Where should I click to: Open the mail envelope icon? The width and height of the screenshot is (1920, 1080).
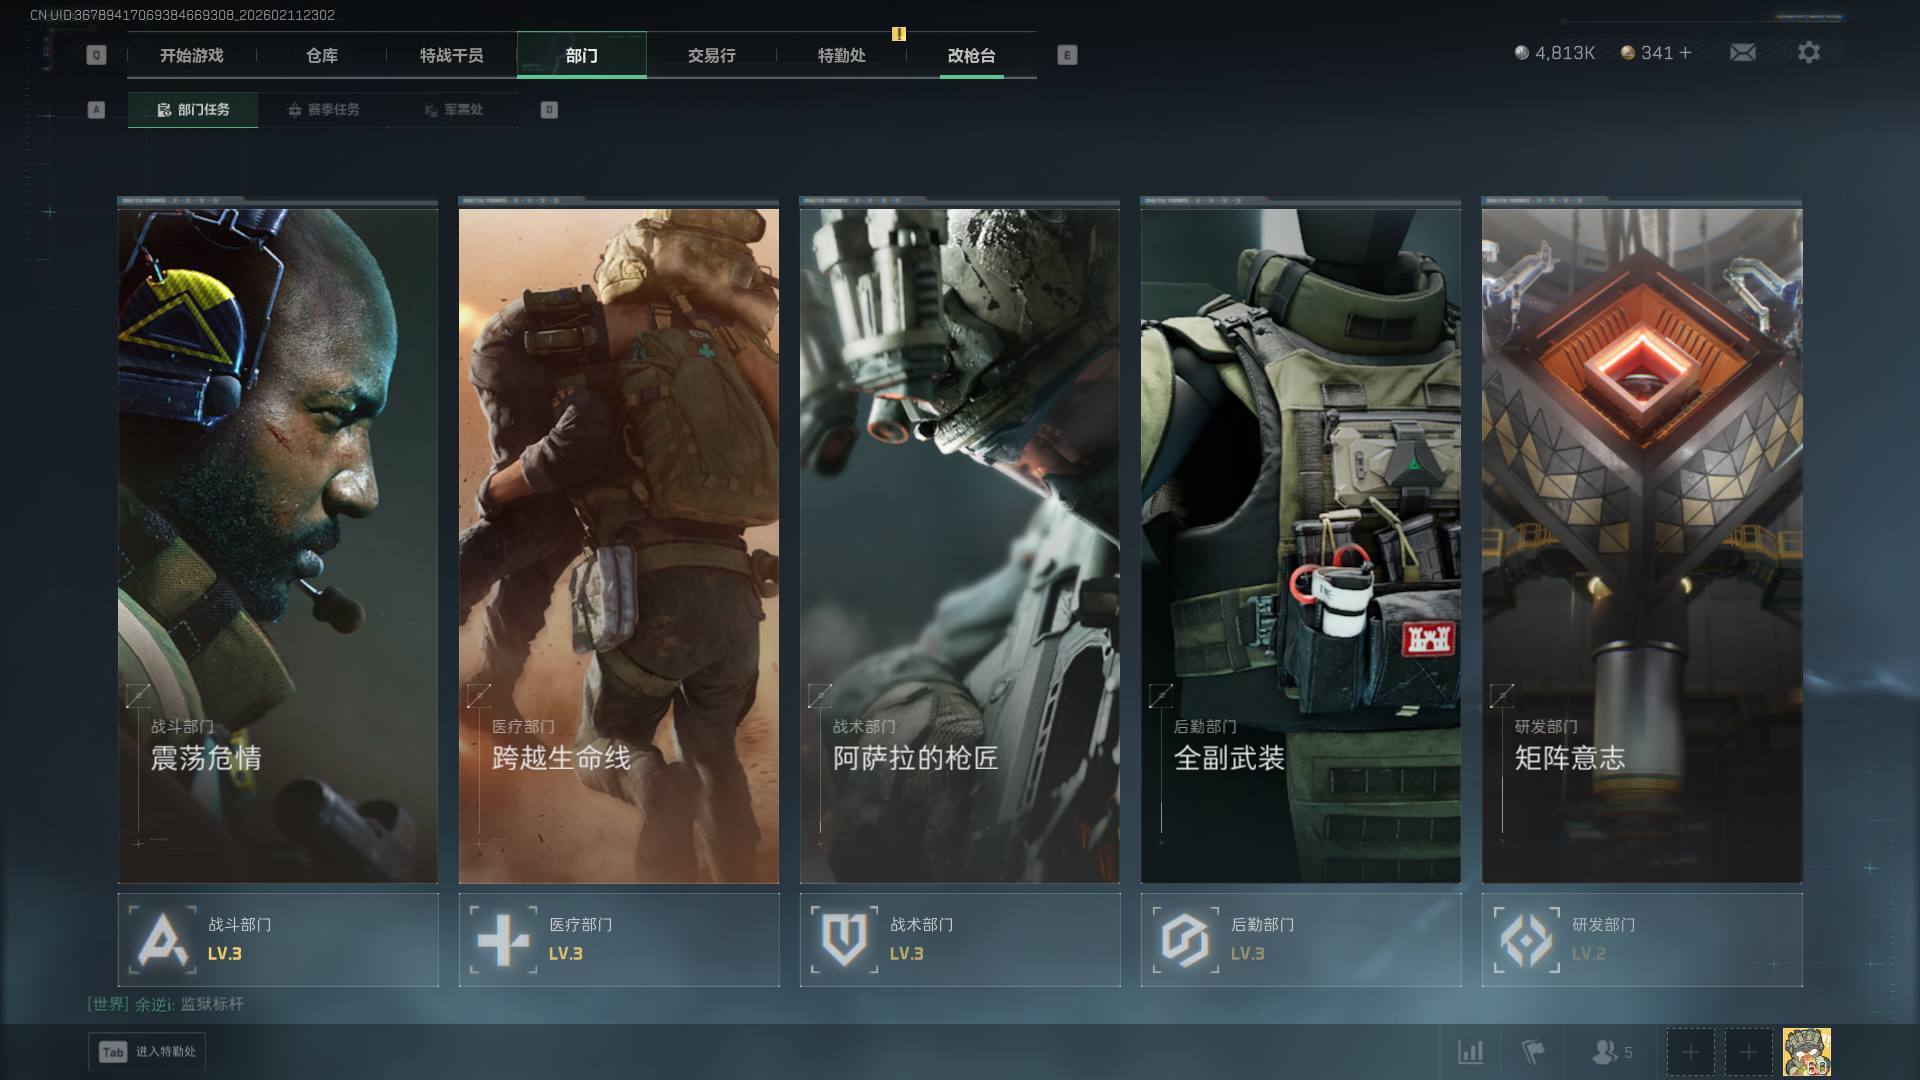pyautogui.click(x=1742, y=53)
